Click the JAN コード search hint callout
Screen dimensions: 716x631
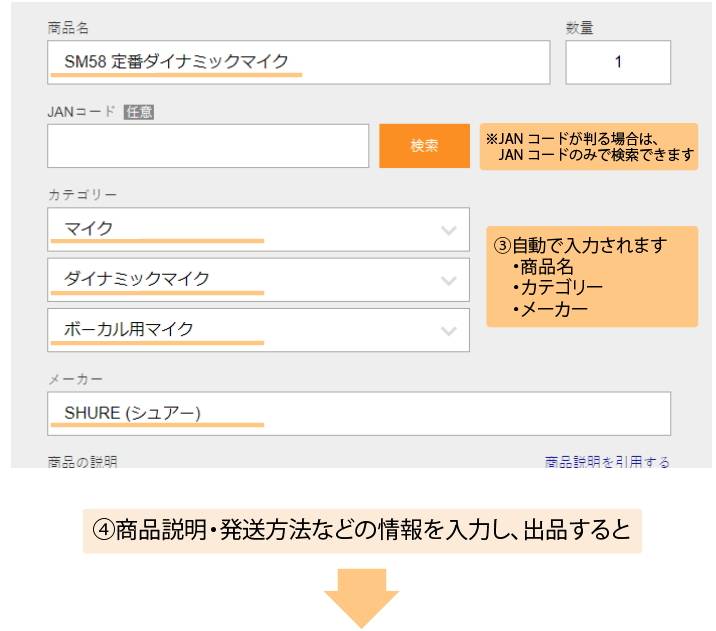click(x=588, y=147)
